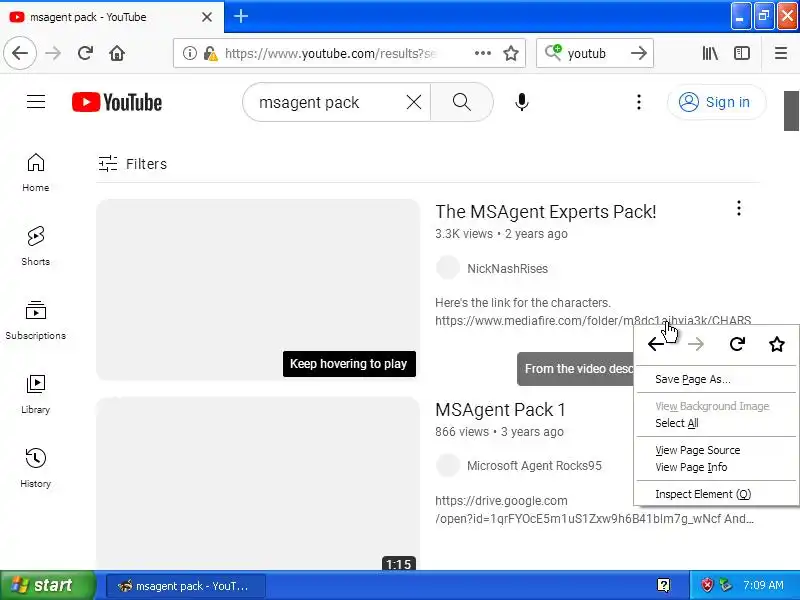Open the red security shield tray icon

(707, 585)
